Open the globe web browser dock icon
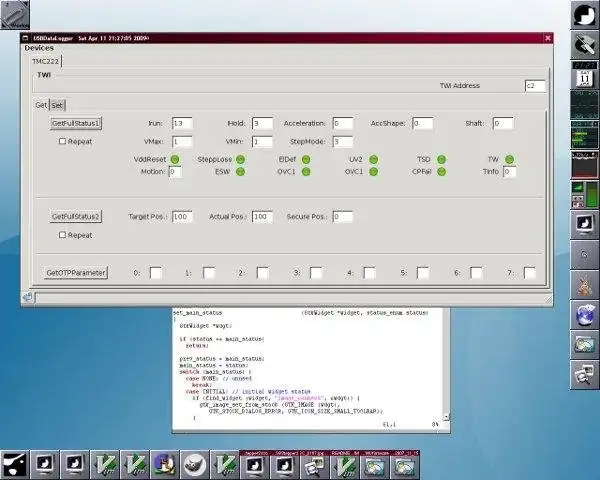Viewport: 600px width, 480px height. coord(585,315)
